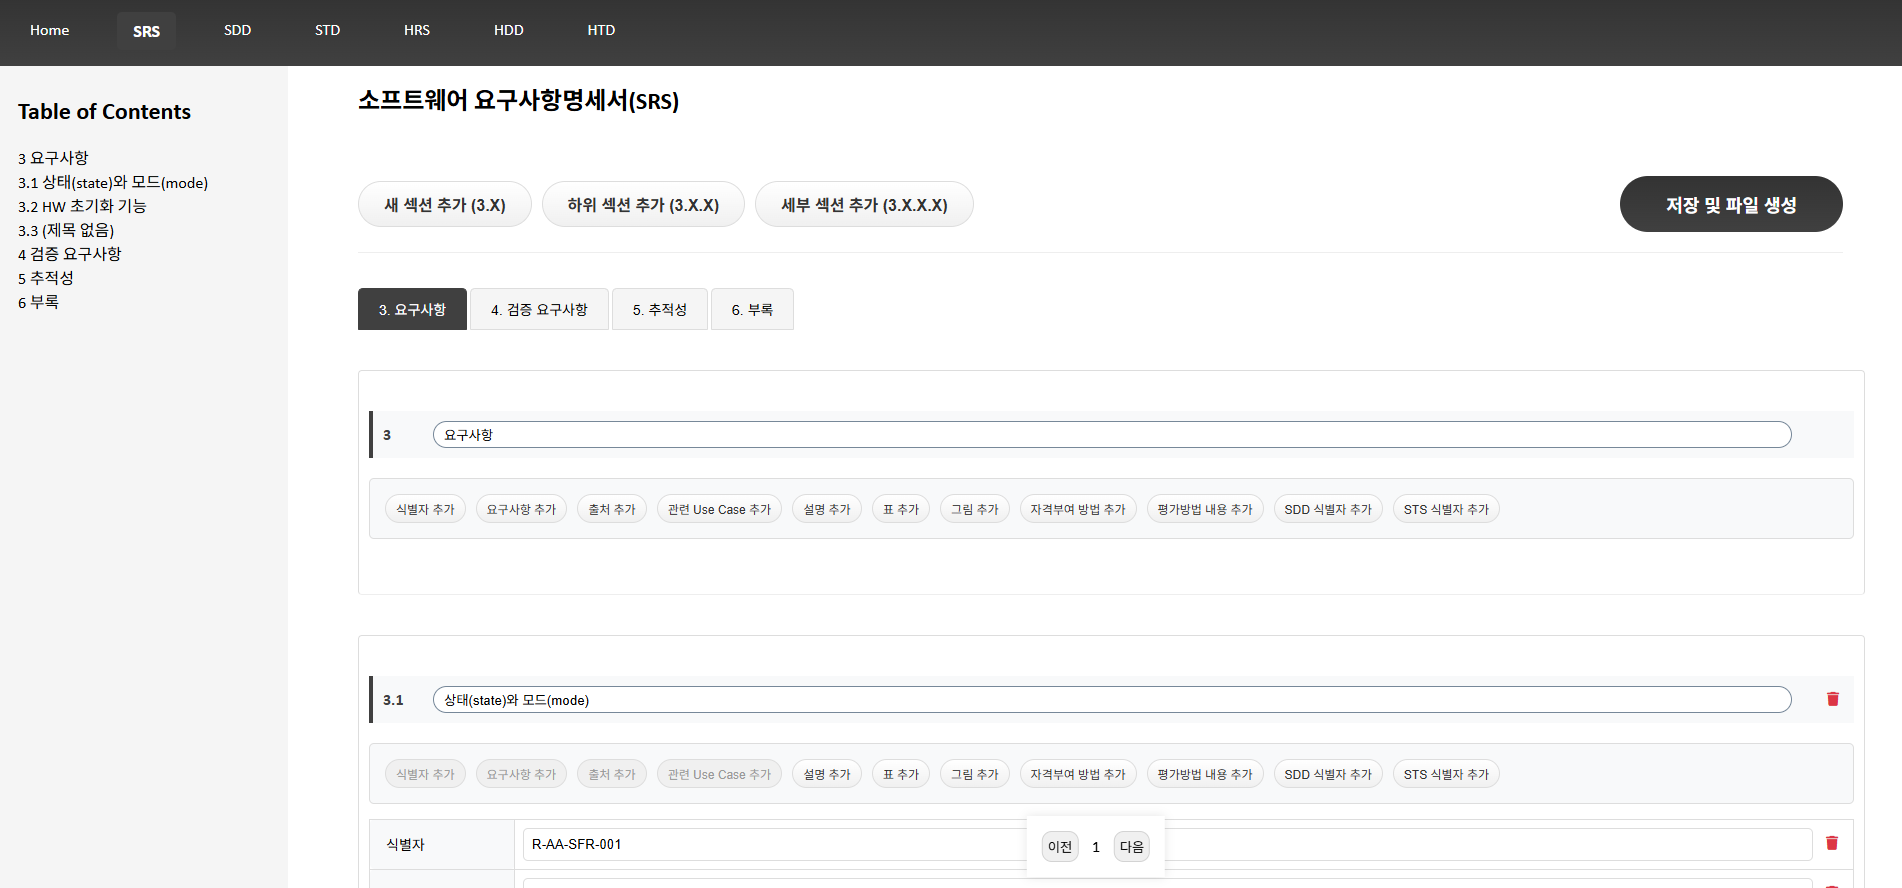The width and height of the screenshot is (1902, 888).
Task: Click '새 섹션 추가 (3.X)' button
Action: (445, 204)
